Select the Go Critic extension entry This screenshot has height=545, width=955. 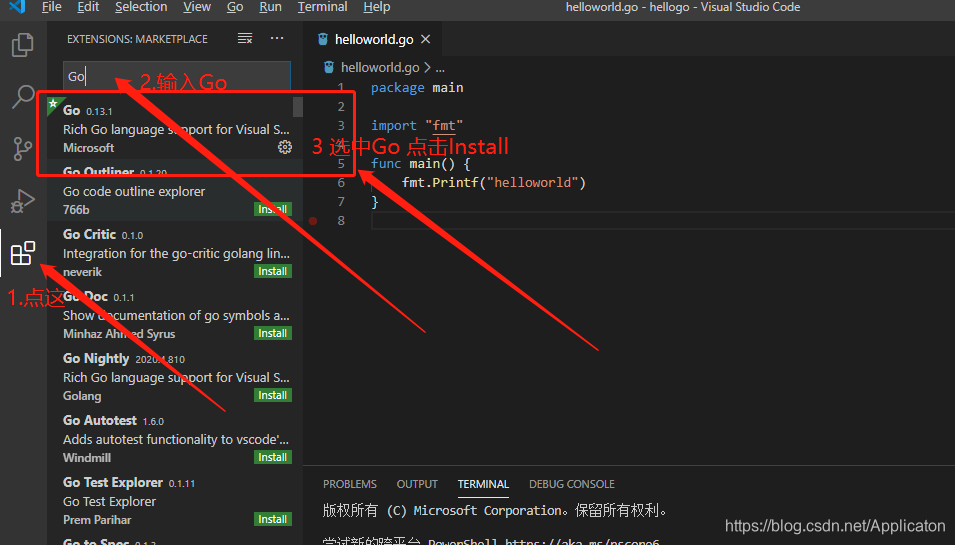click(175, 253)
